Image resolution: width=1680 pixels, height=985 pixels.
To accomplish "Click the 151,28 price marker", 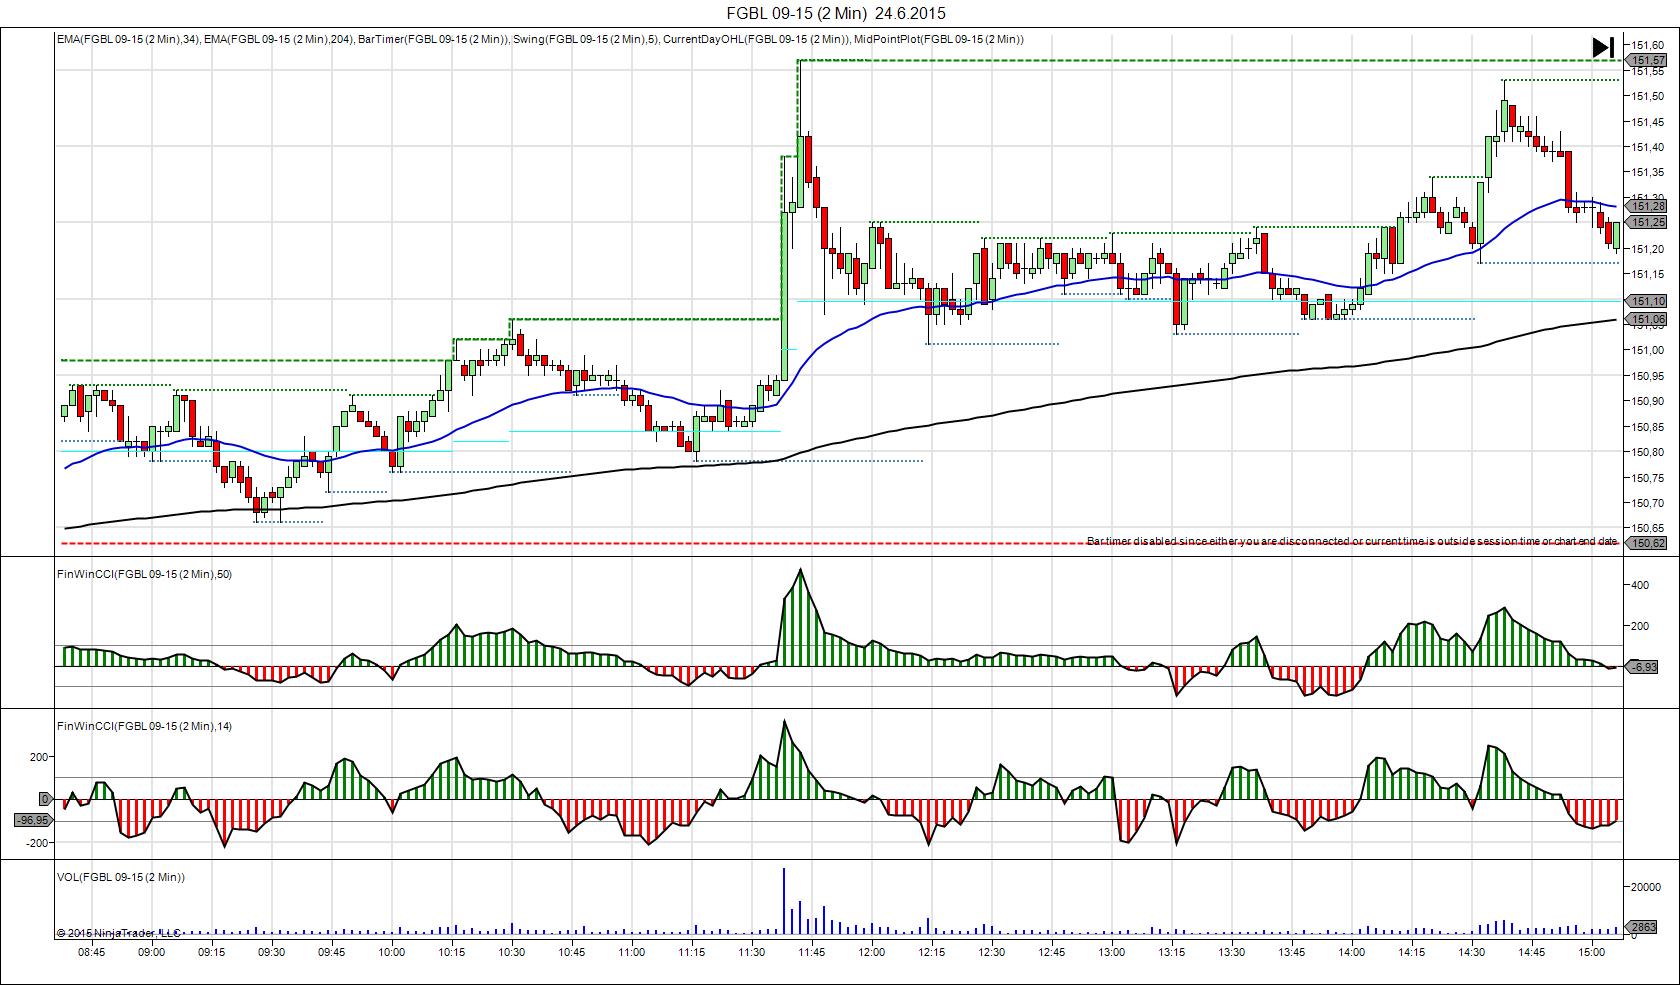I will click(x=1648, y=207).
